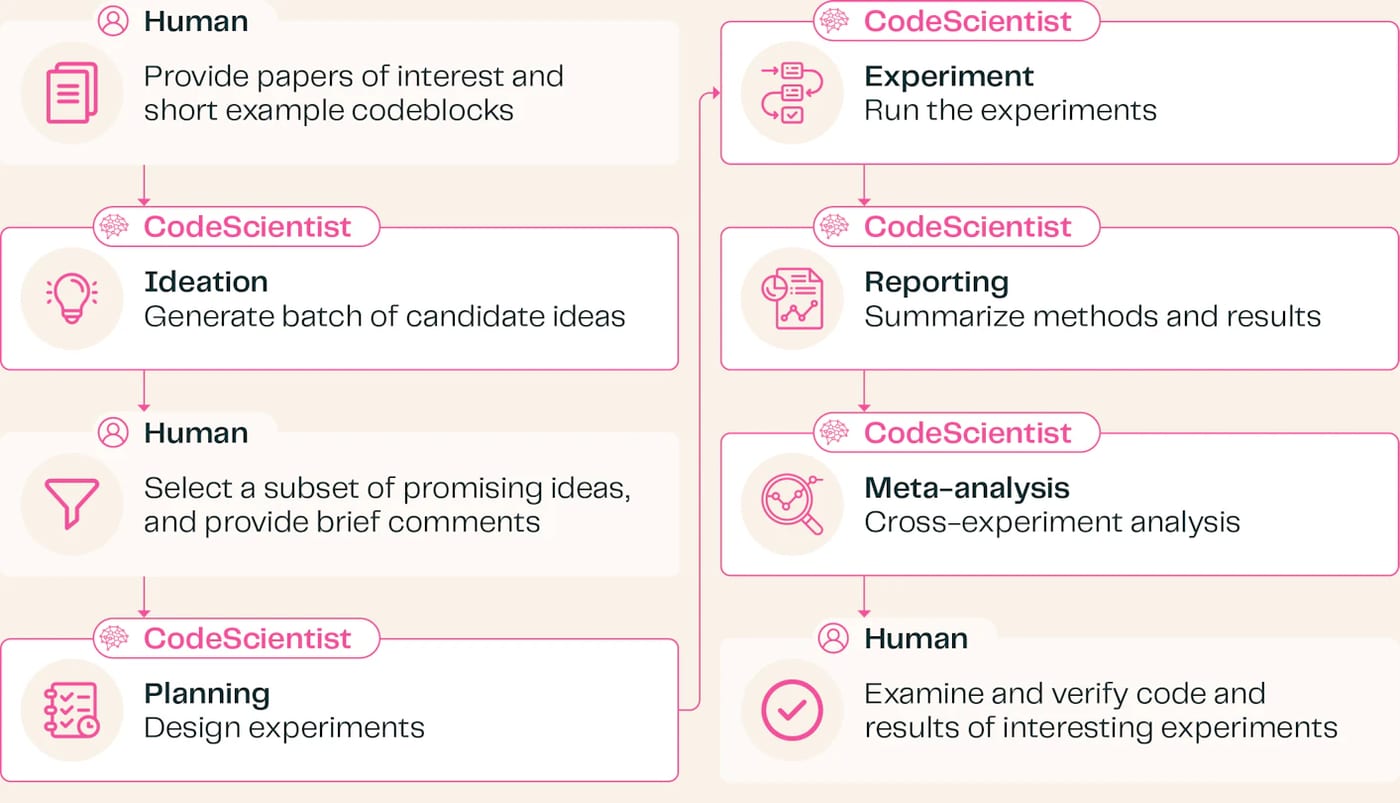Click the papers document icon
Screen dimensions: 1400x803
point(72,93)
